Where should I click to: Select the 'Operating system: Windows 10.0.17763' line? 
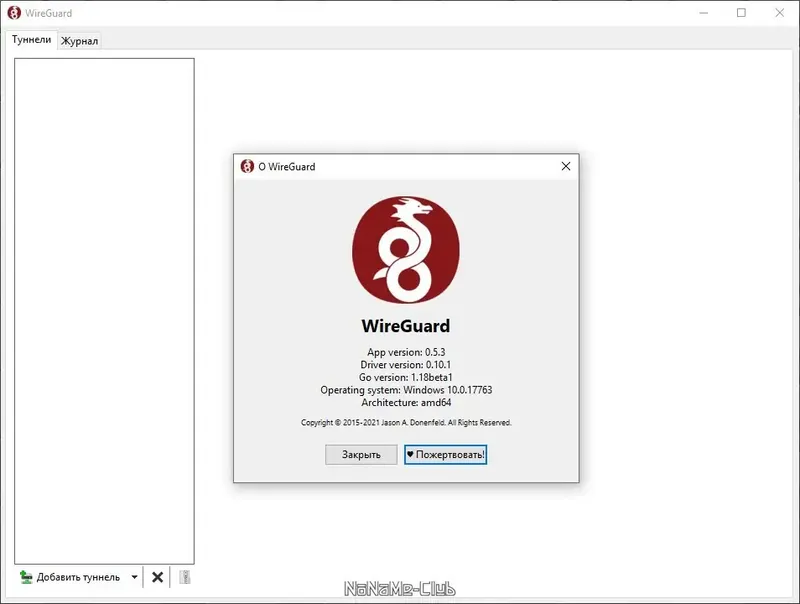(x=406, y=390)
